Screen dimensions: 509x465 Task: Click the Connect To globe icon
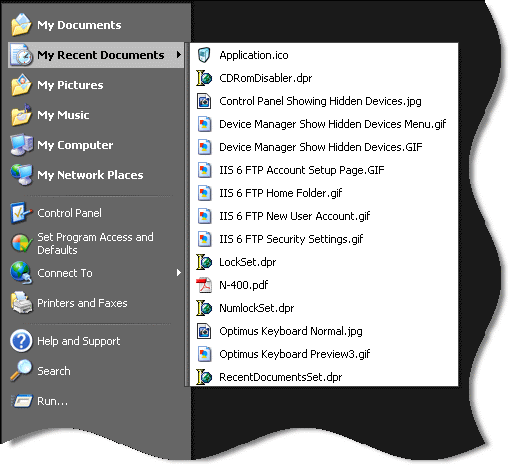pyautogui.click(x=21, y=273)
